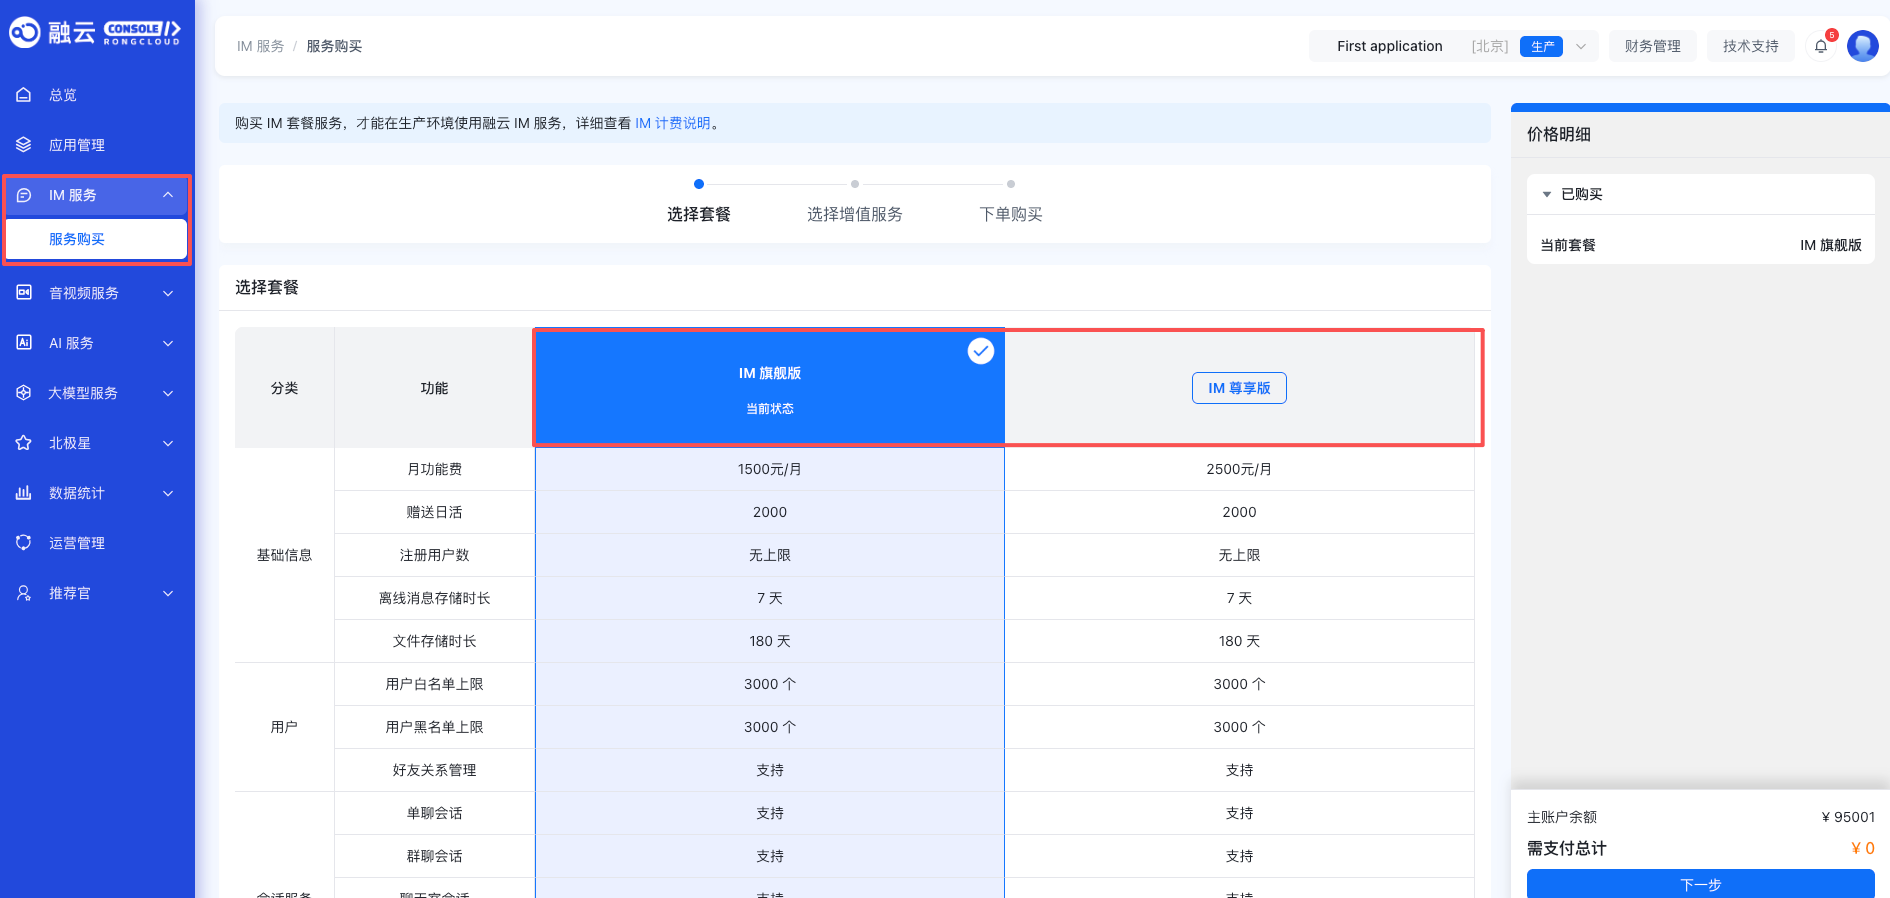Viewport: 1890px width, 898px height.
Task: Click the 需支付总计 label
Action: (x=1567, y=848)
